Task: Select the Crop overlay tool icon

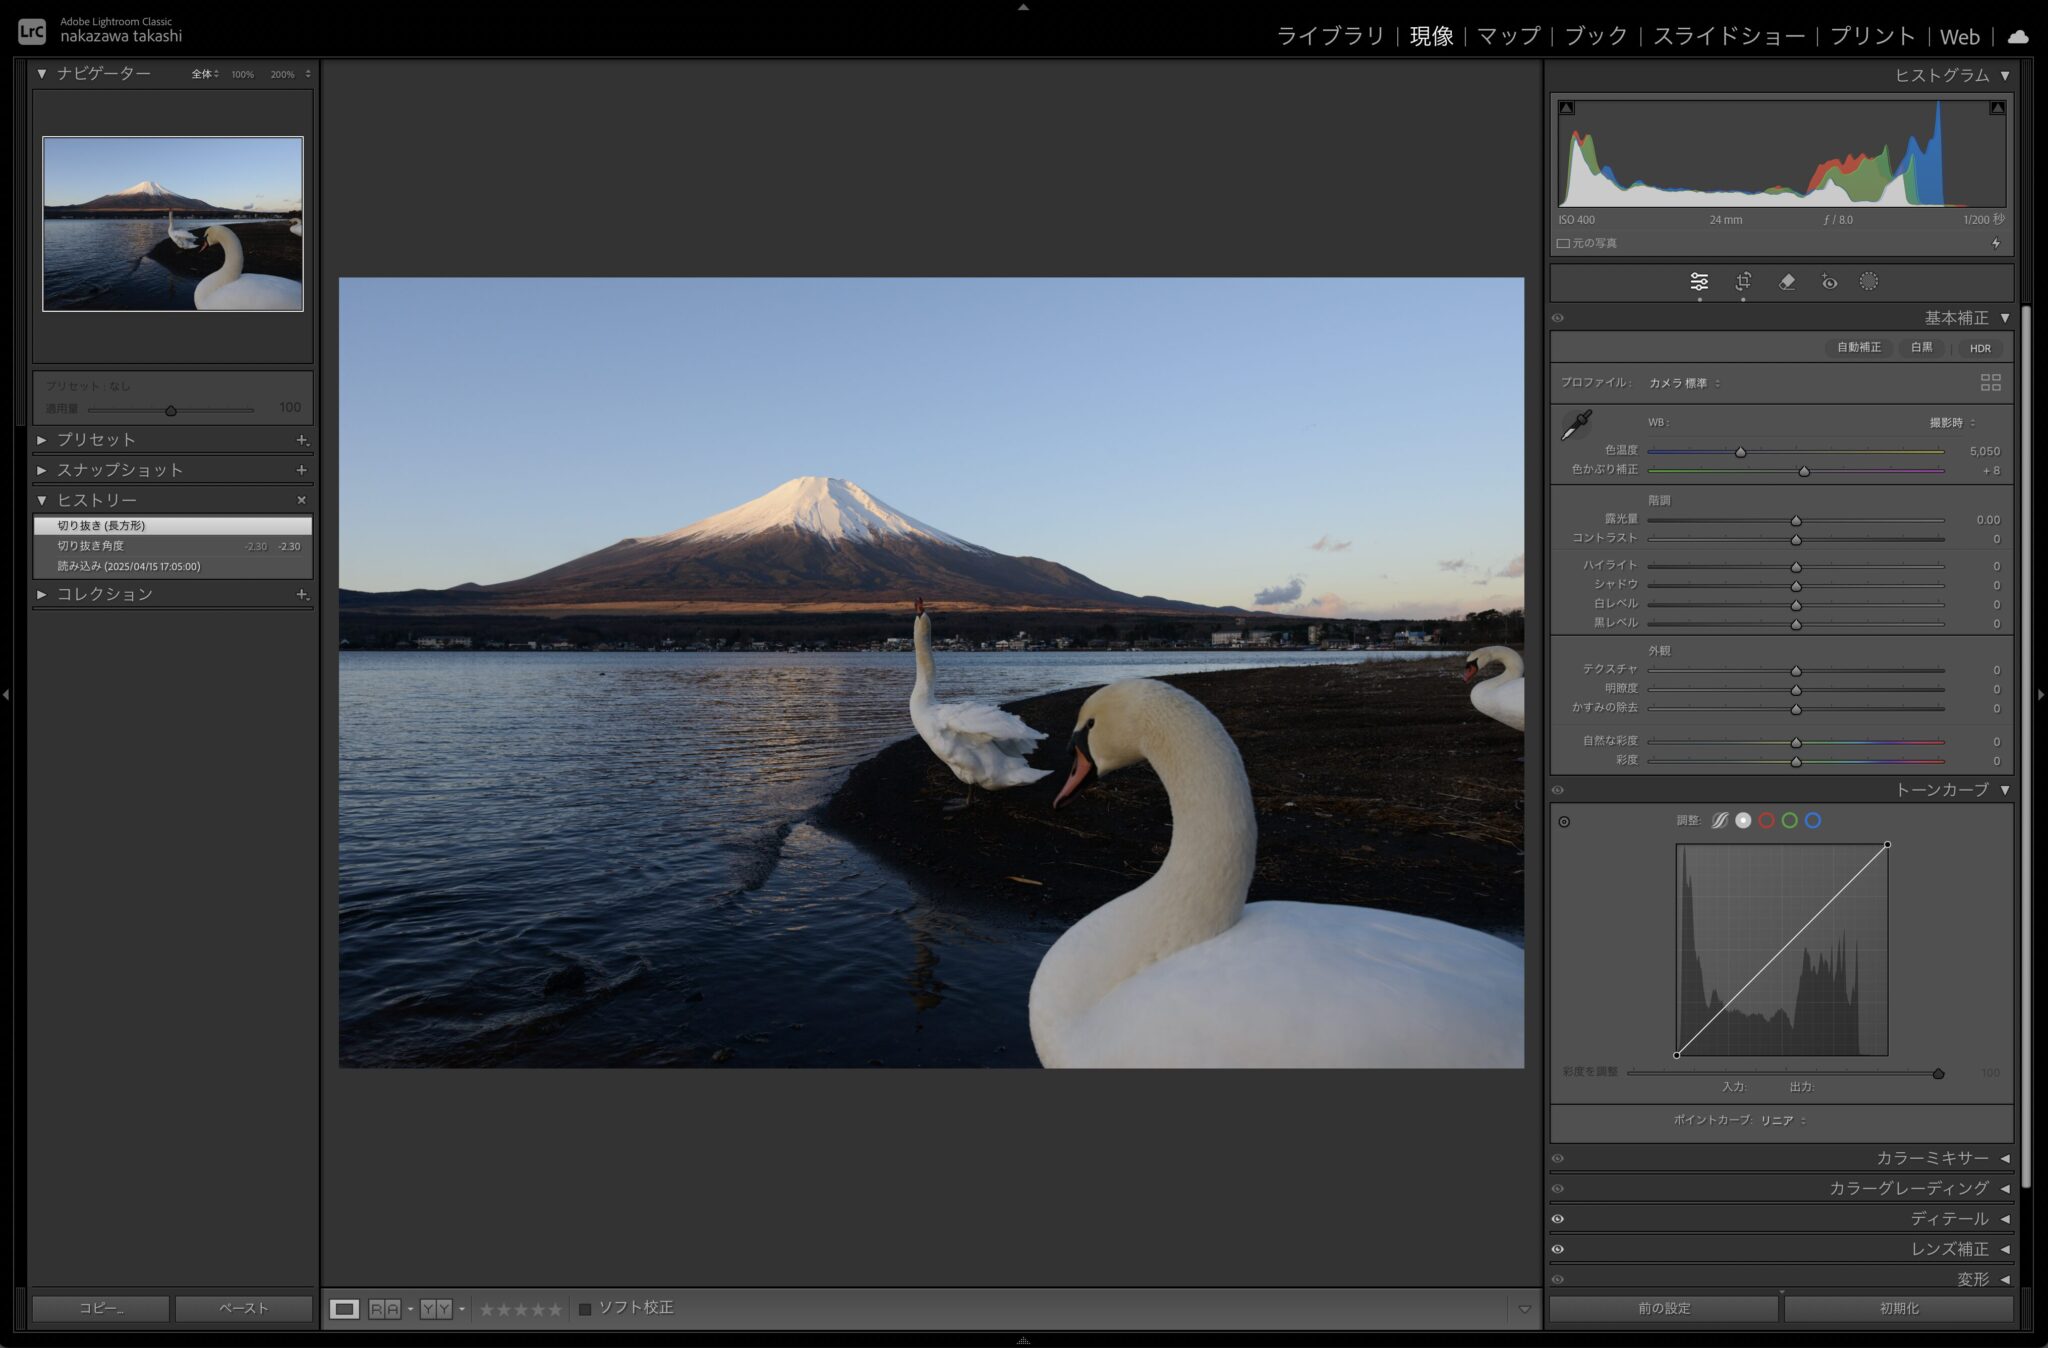Action: point(1743,282)
